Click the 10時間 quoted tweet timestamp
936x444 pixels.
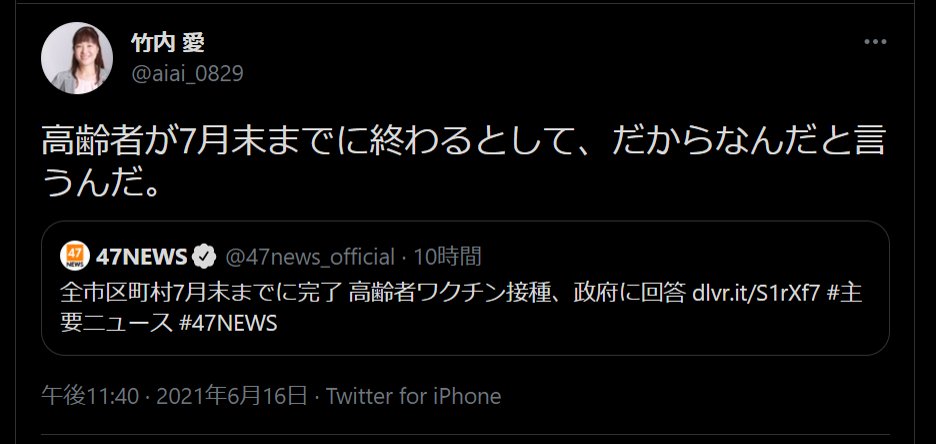tap(447, 257)
